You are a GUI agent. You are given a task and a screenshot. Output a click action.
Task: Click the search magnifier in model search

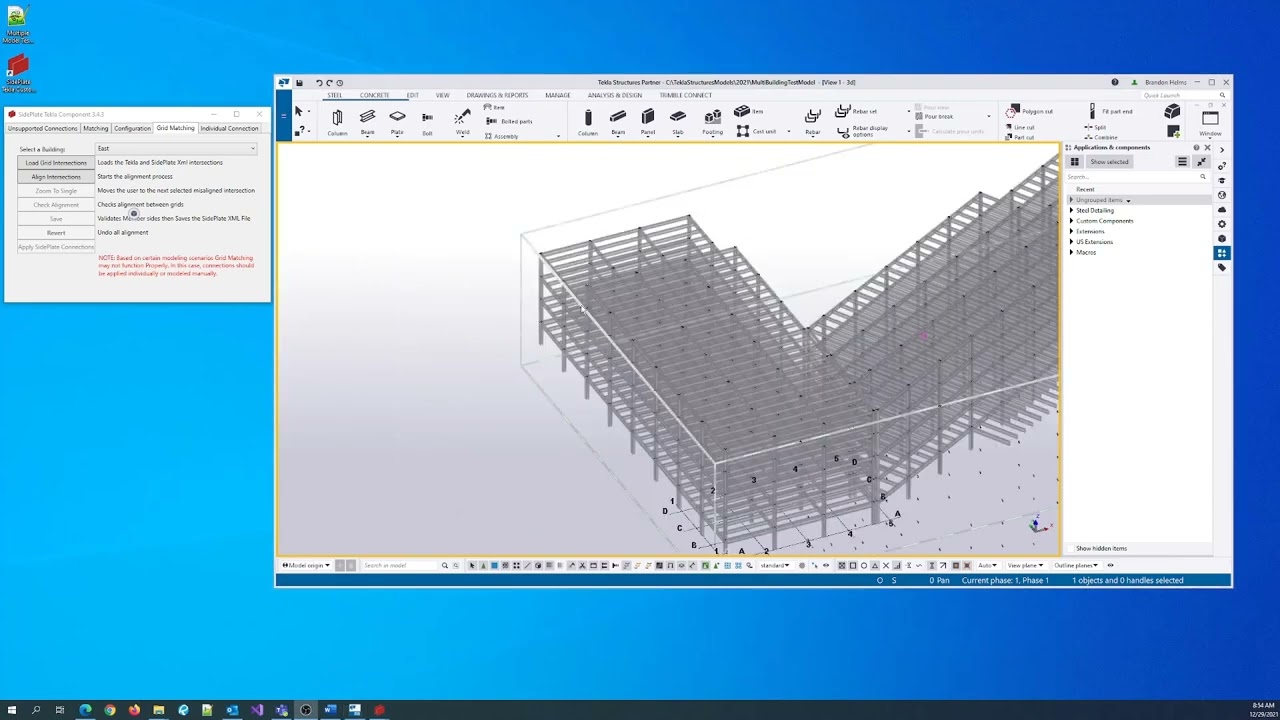click(445, 566)
